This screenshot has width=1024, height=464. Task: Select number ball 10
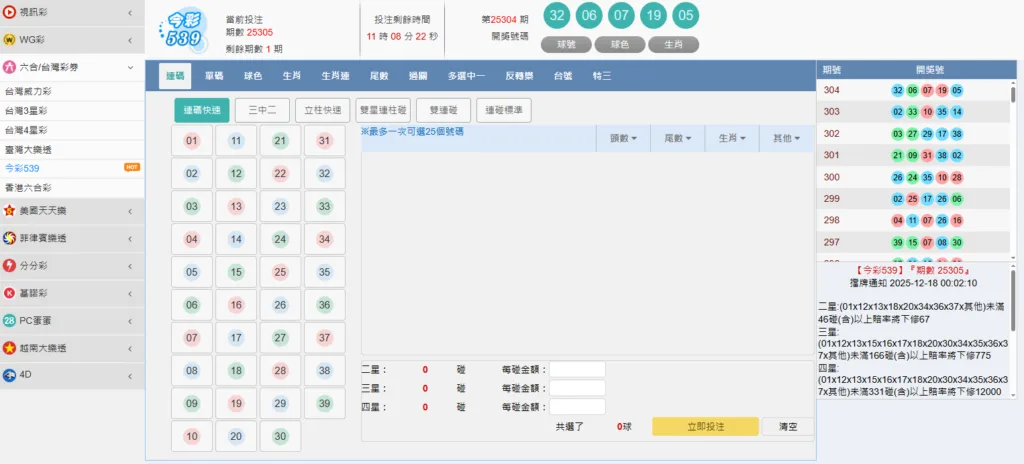click(191, 437)
